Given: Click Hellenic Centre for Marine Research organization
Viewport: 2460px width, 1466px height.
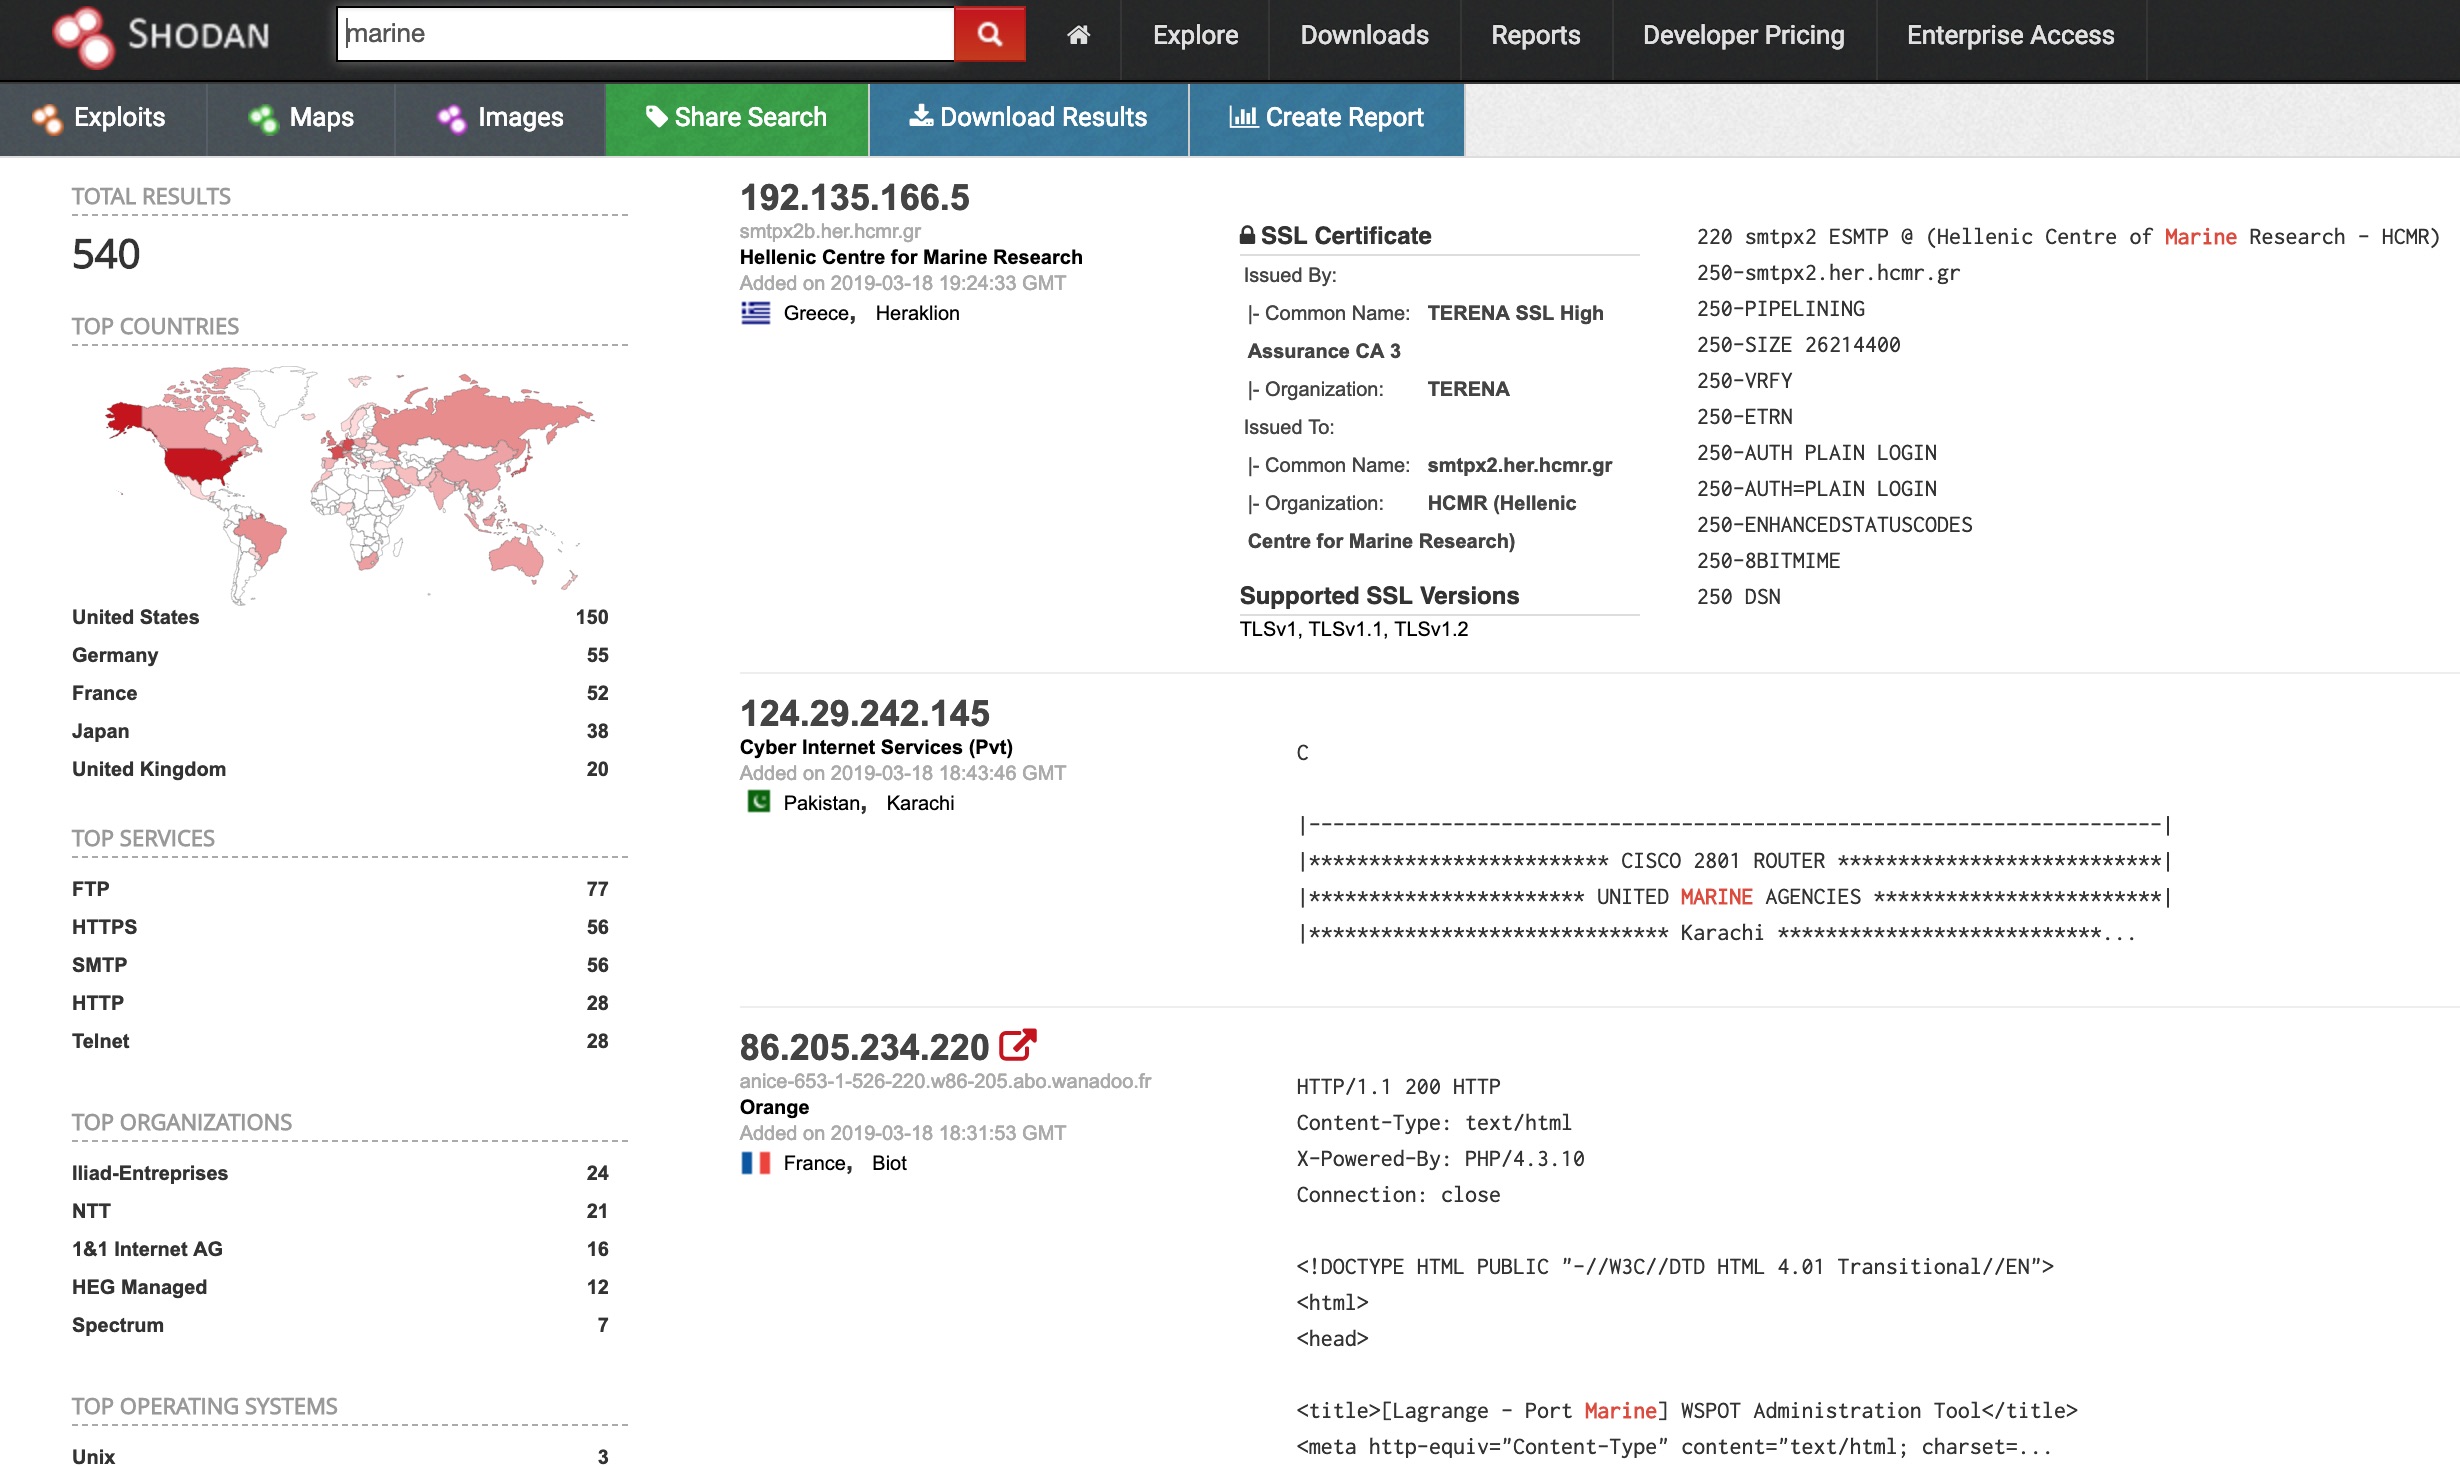Looking at the screenshot, I should click(x=910, y=257).
